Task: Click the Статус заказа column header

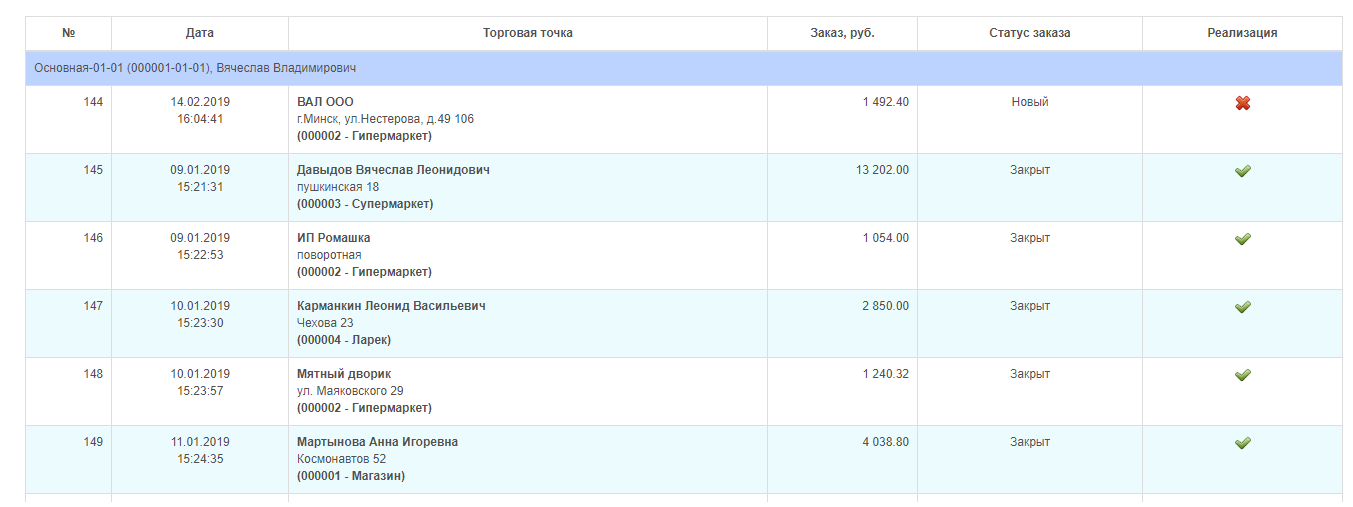Action: tap(1029, 33)
